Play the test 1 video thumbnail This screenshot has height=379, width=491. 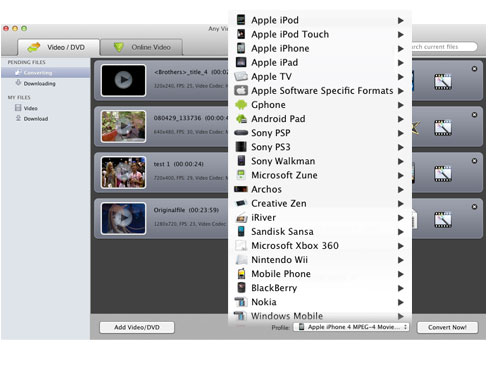[123, 172]
